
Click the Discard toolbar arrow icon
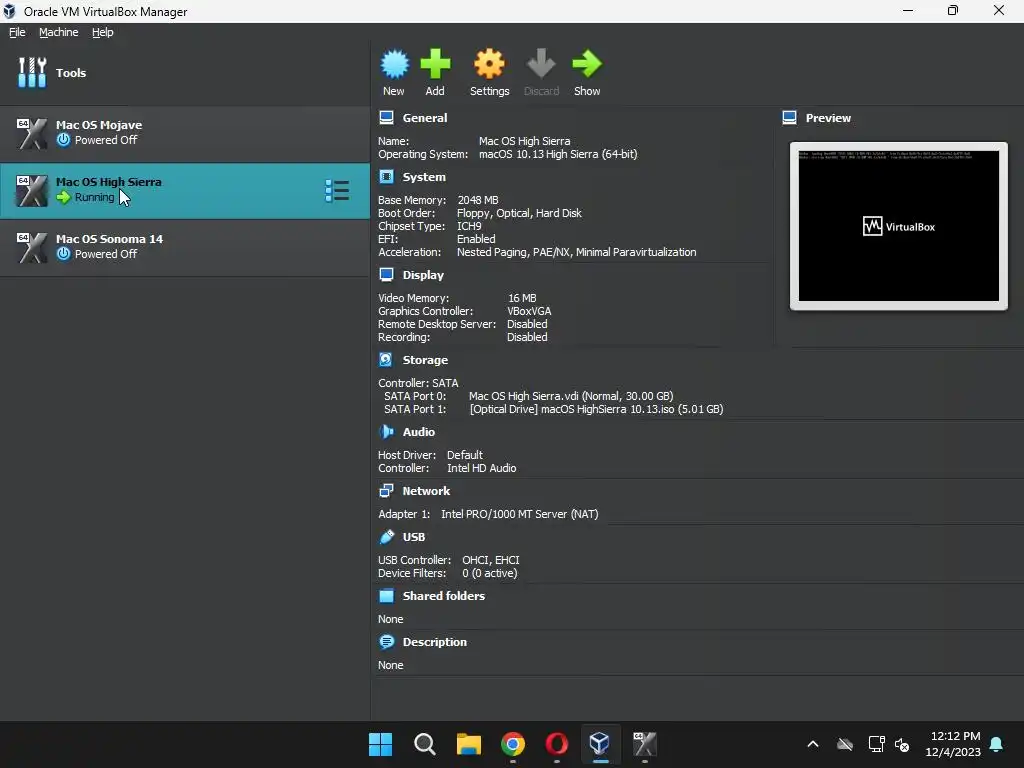(541, 64)
